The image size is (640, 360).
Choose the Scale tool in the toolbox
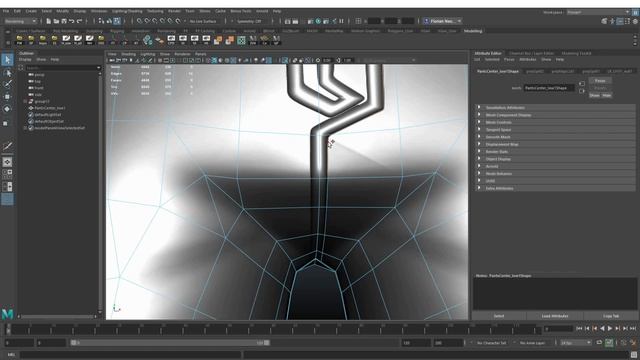pos(6,123)
